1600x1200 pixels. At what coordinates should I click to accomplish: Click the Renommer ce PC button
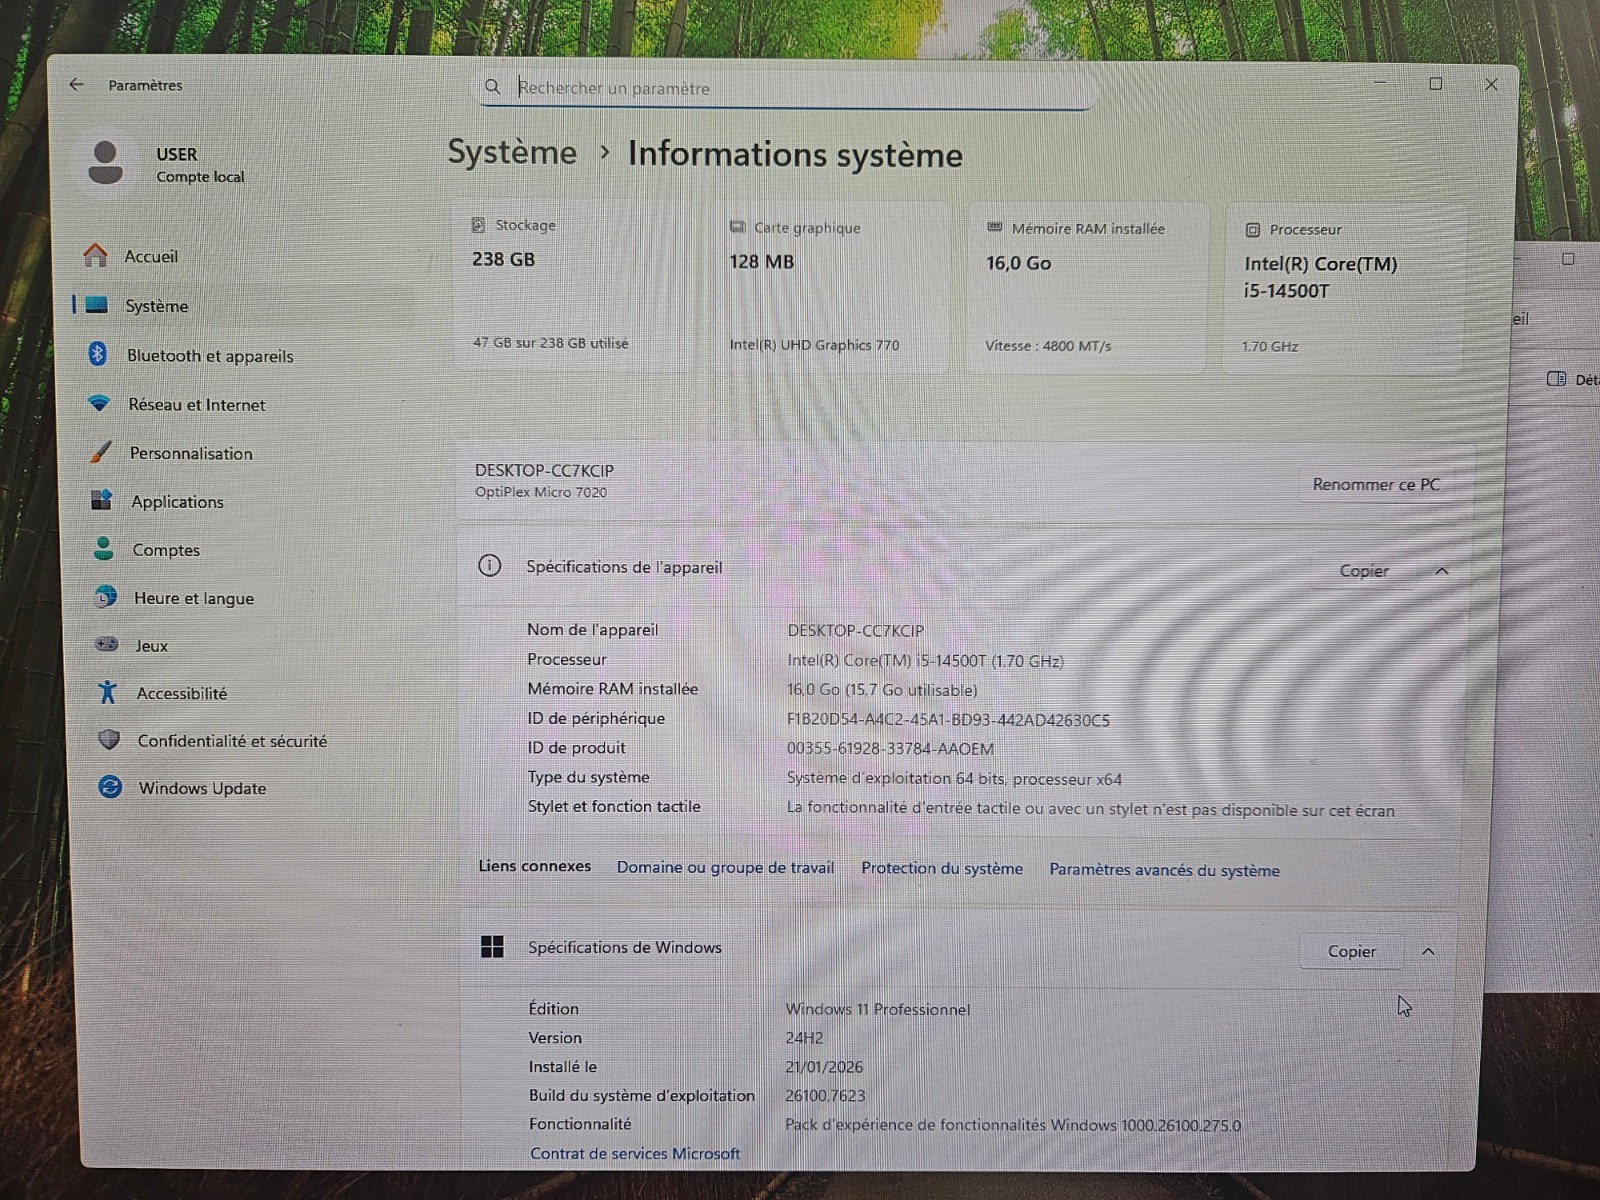coord(1376,485)
